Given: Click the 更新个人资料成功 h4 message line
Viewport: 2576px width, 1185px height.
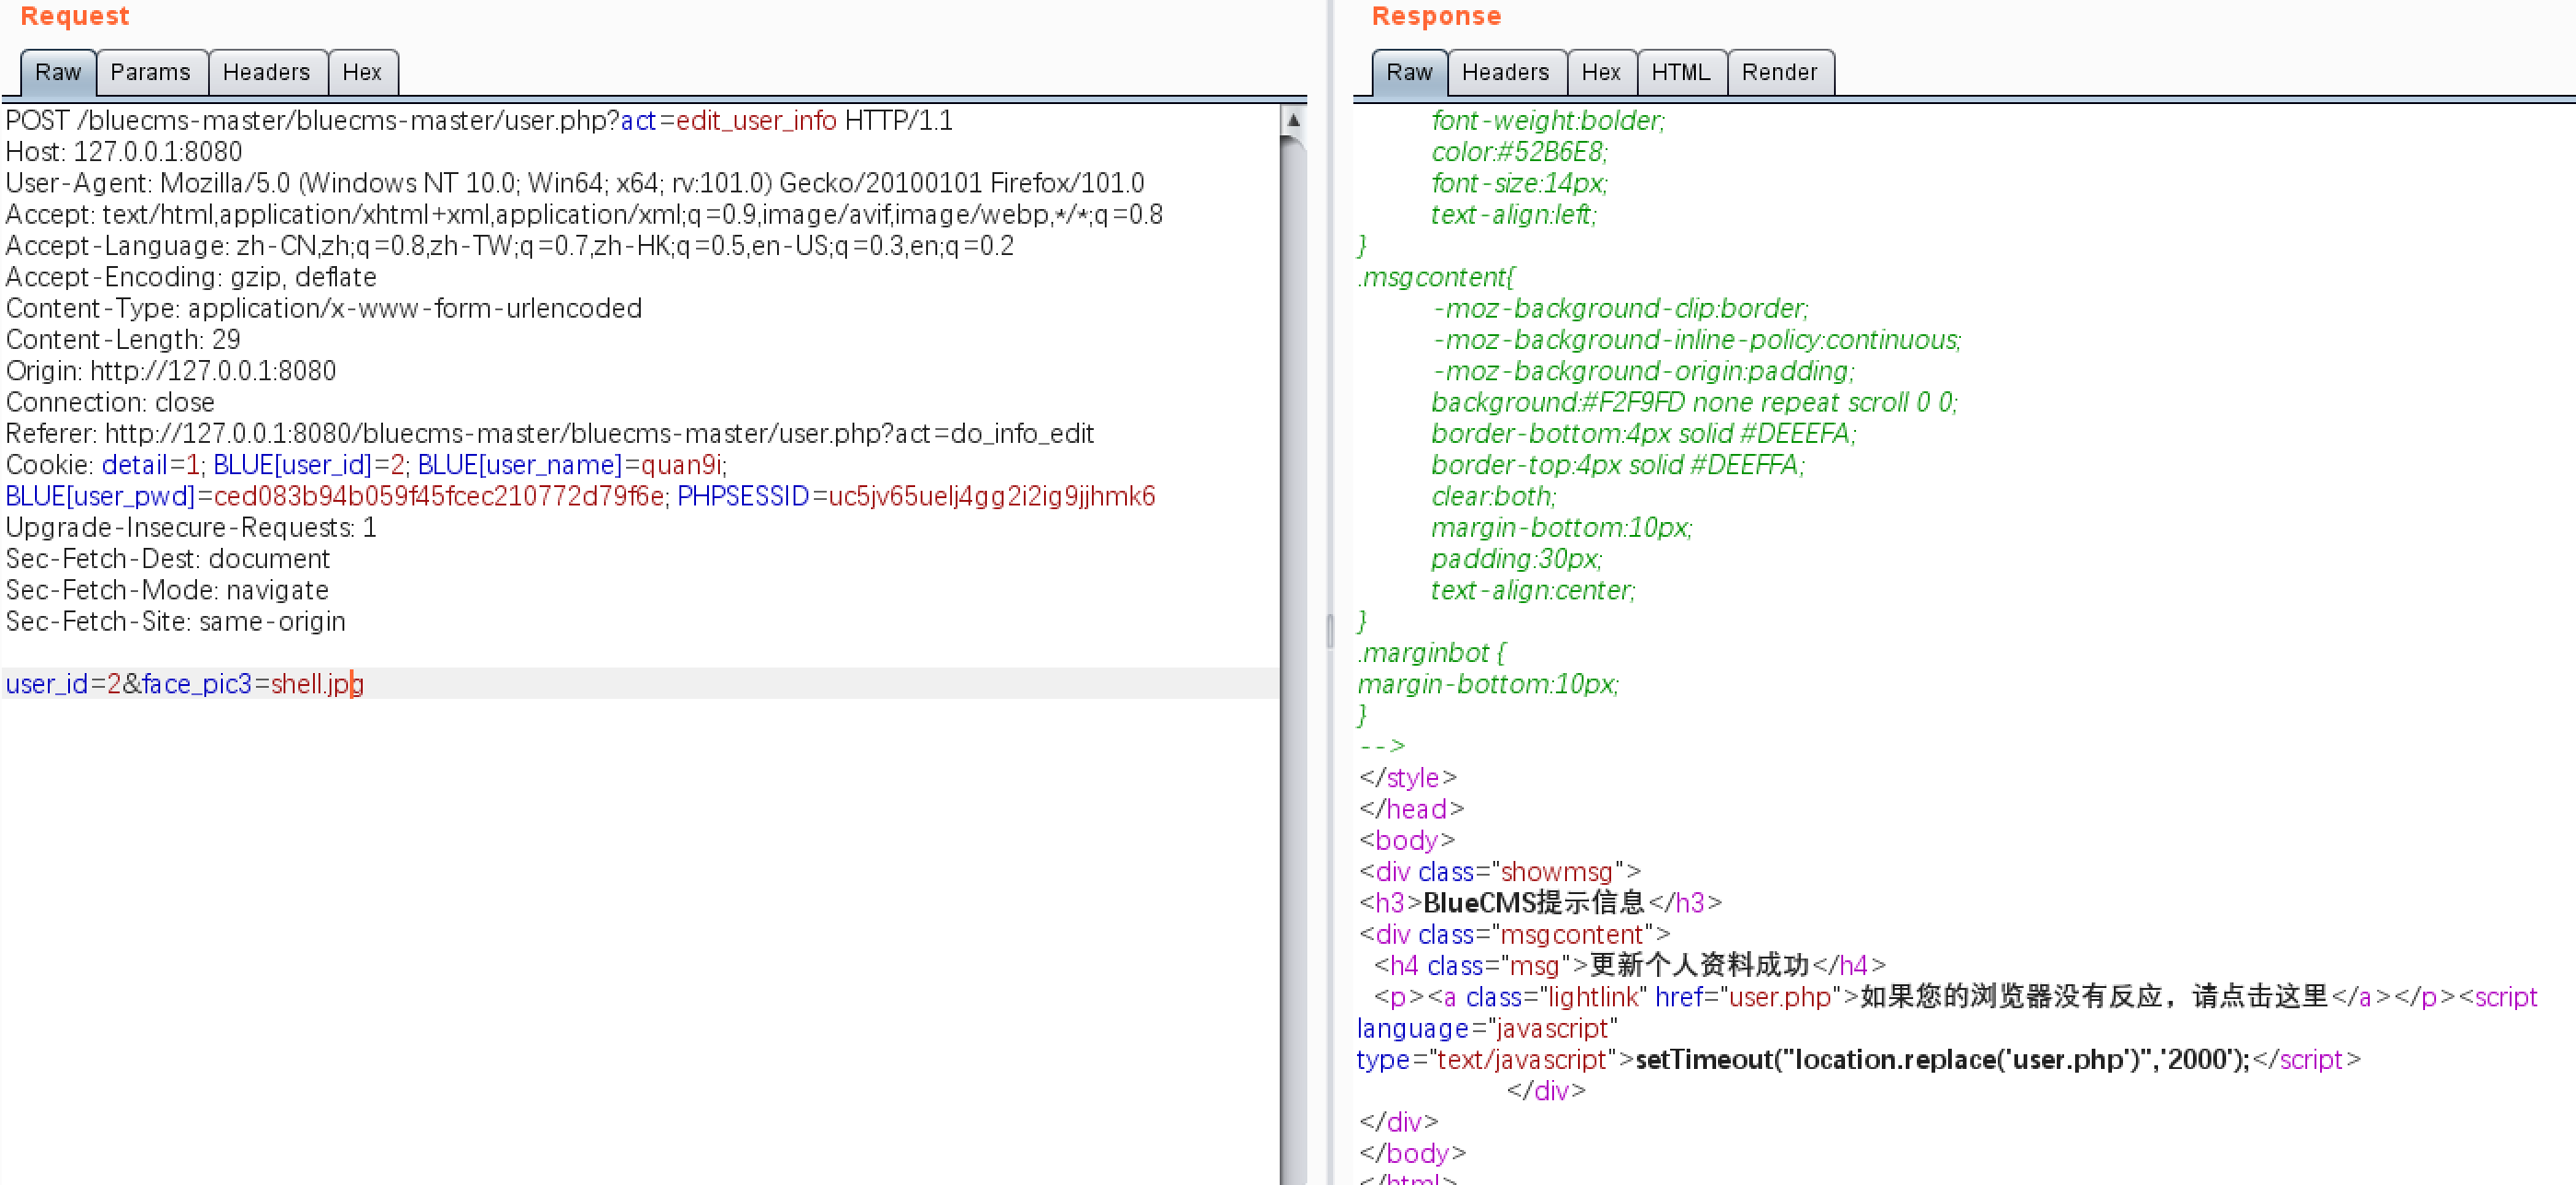Looking at the screenshot, I should point(1629,965).
